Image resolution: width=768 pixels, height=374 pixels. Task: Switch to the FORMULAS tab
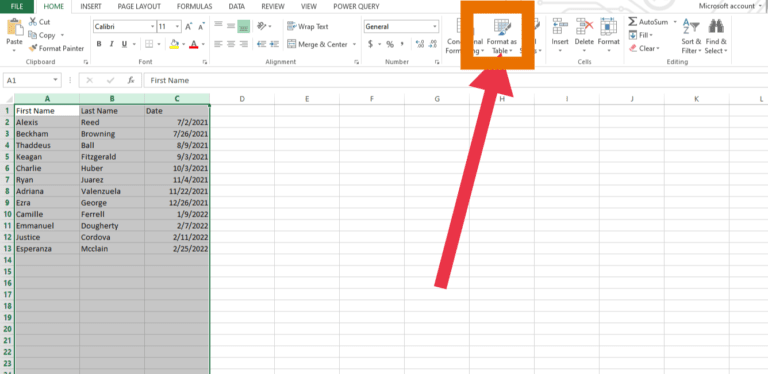coord(194,6)
